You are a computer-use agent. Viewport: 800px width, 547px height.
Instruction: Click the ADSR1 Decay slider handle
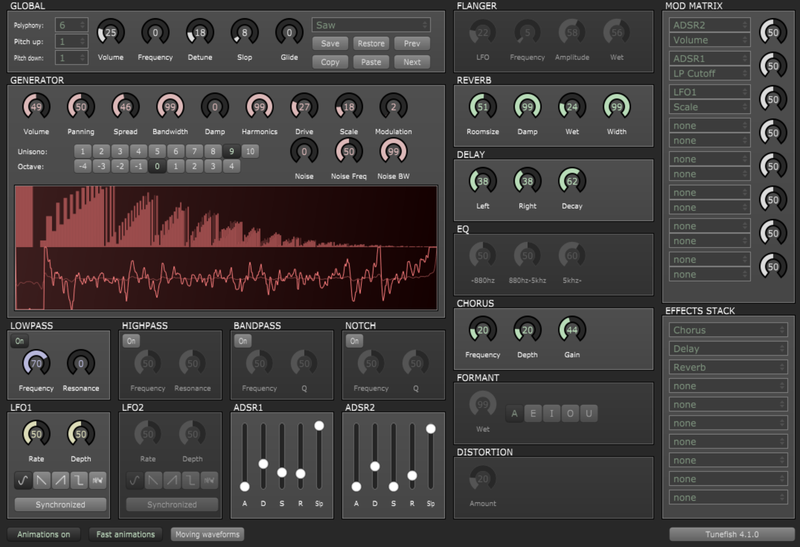263,464
